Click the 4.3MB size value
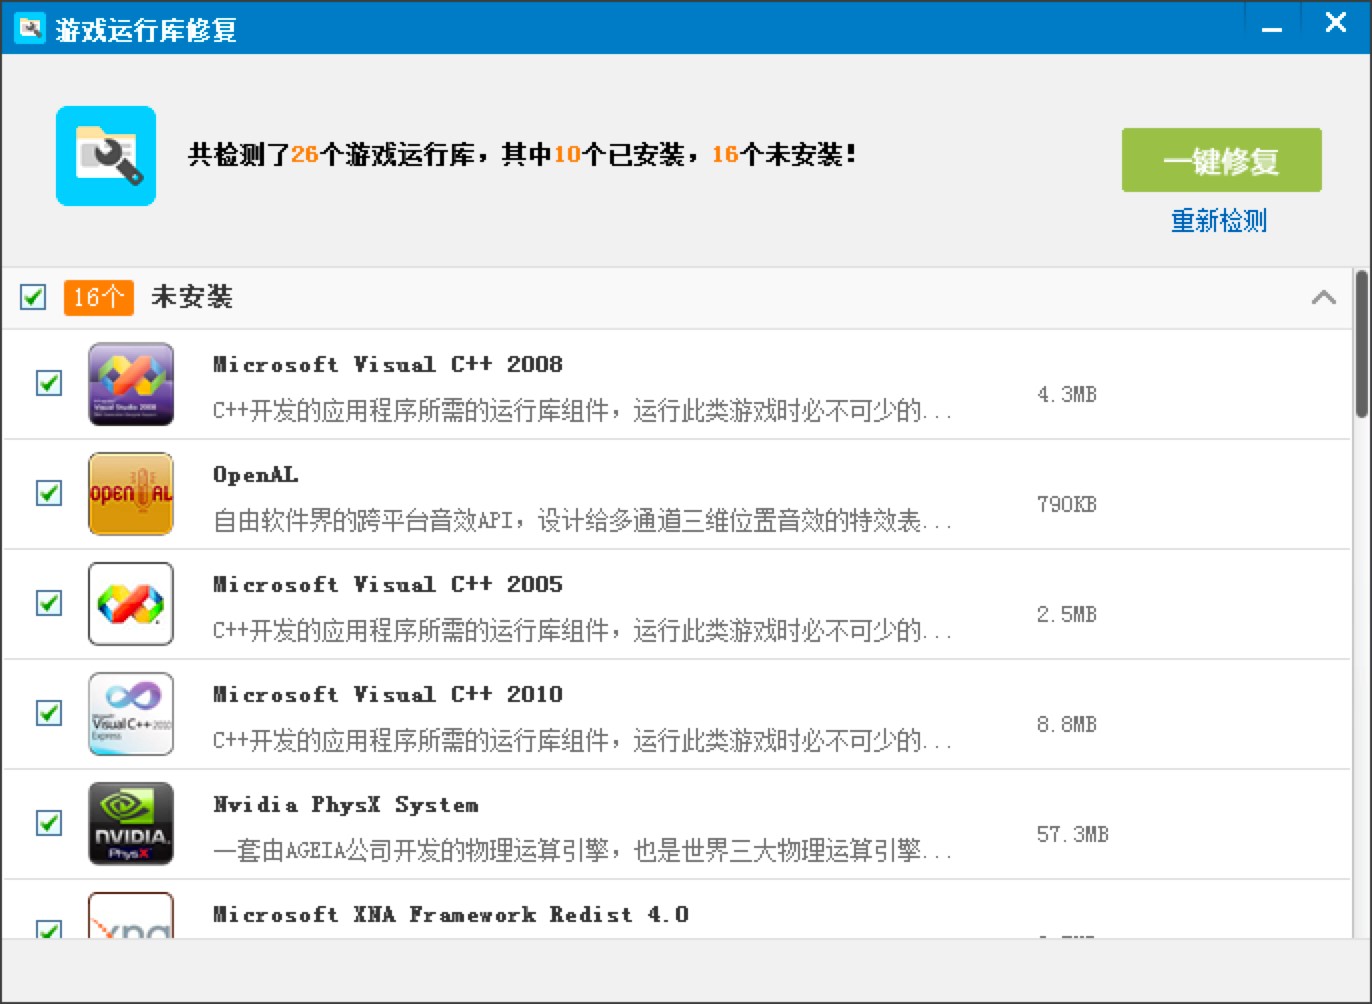1372x1004 pixels. [1067, 394]
